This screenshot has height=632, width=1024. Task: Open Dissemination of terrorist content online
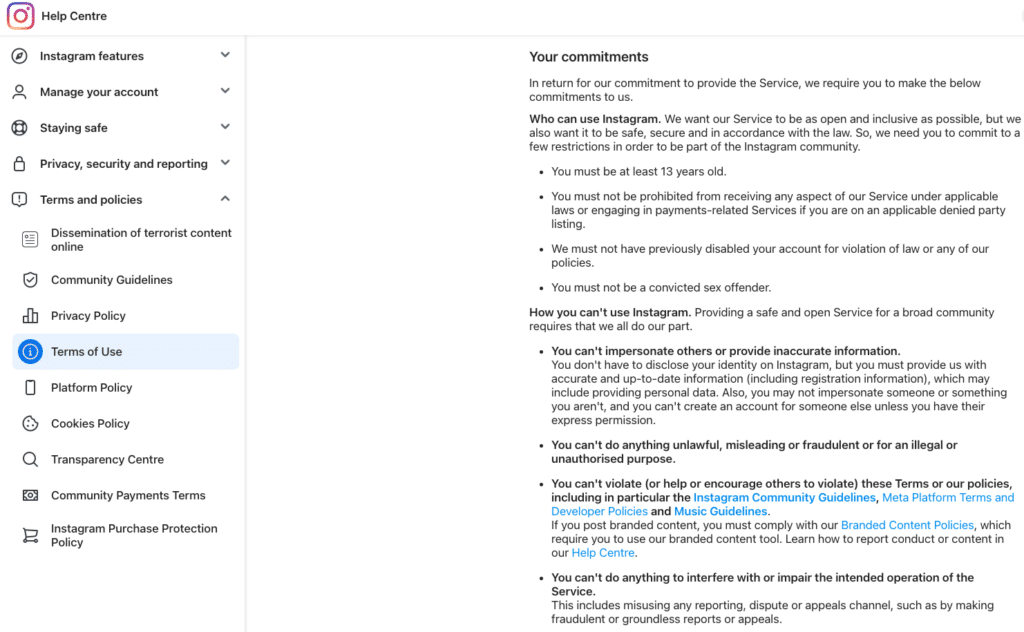point(125,240)
